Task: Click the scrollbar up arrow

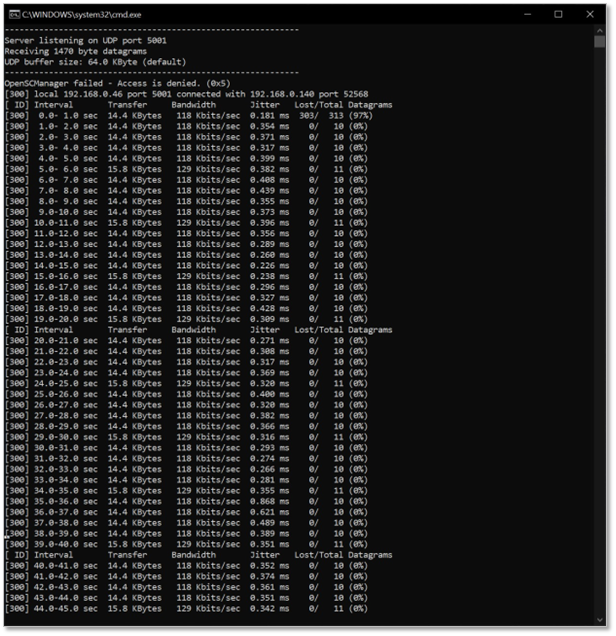Action: pos(601,32)
